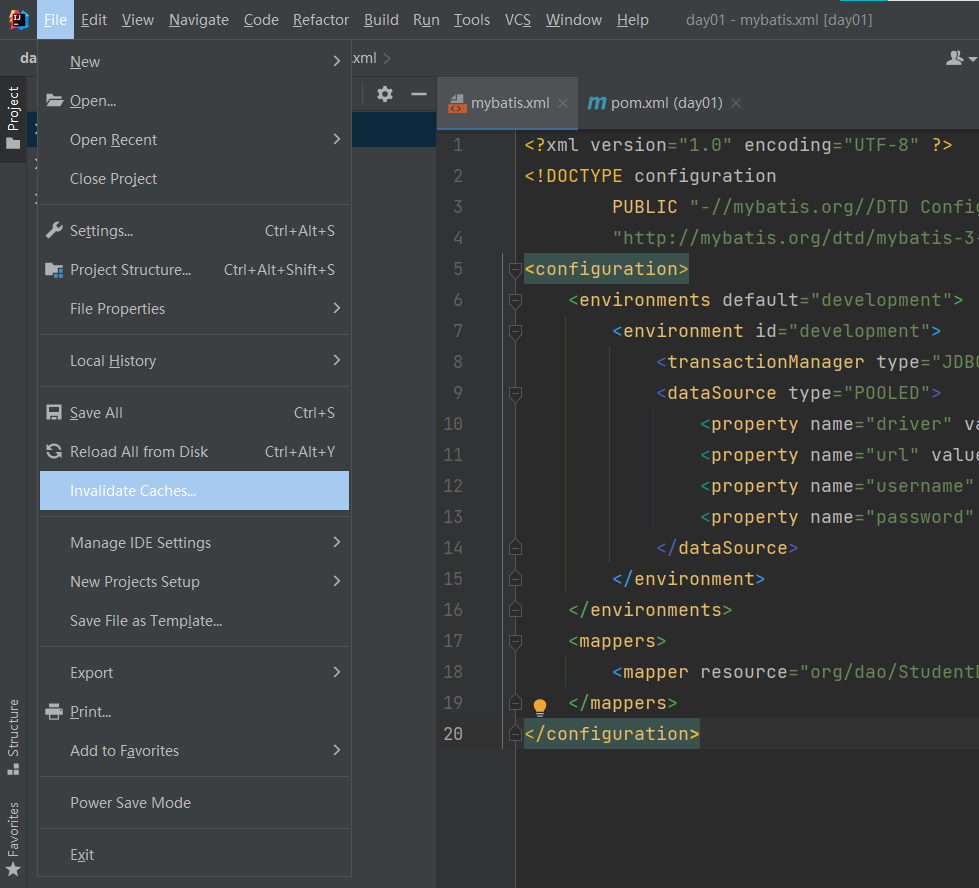Expand the Export submenu
The image size is (979, 888).
click(194, 673)
